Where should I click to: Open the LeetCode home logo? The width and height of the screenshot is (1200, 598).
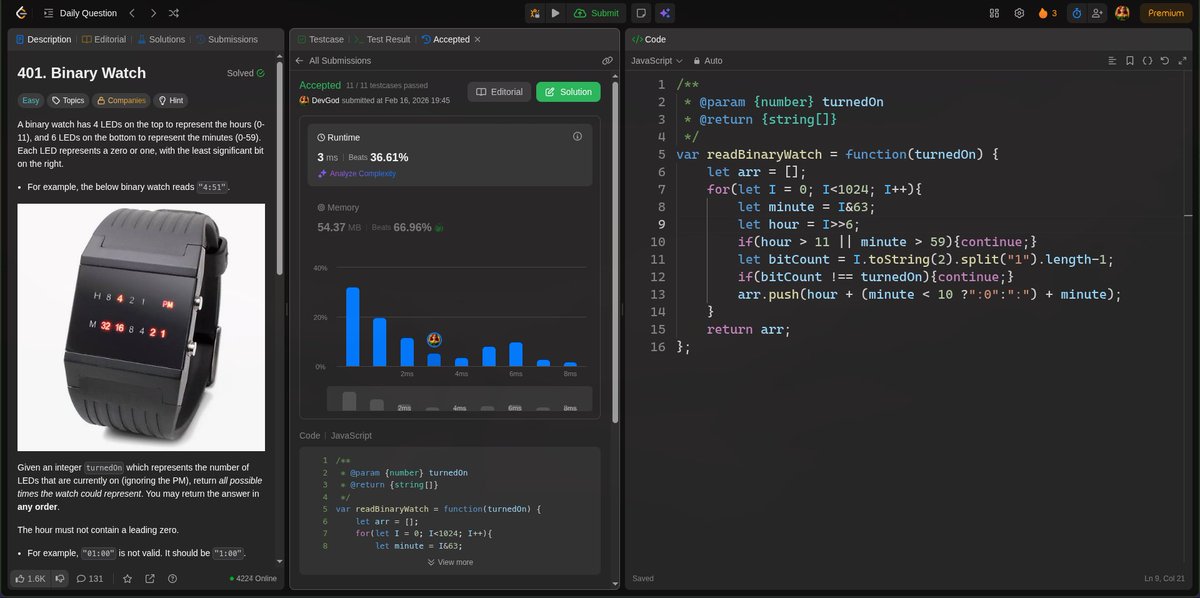[20, 13]
